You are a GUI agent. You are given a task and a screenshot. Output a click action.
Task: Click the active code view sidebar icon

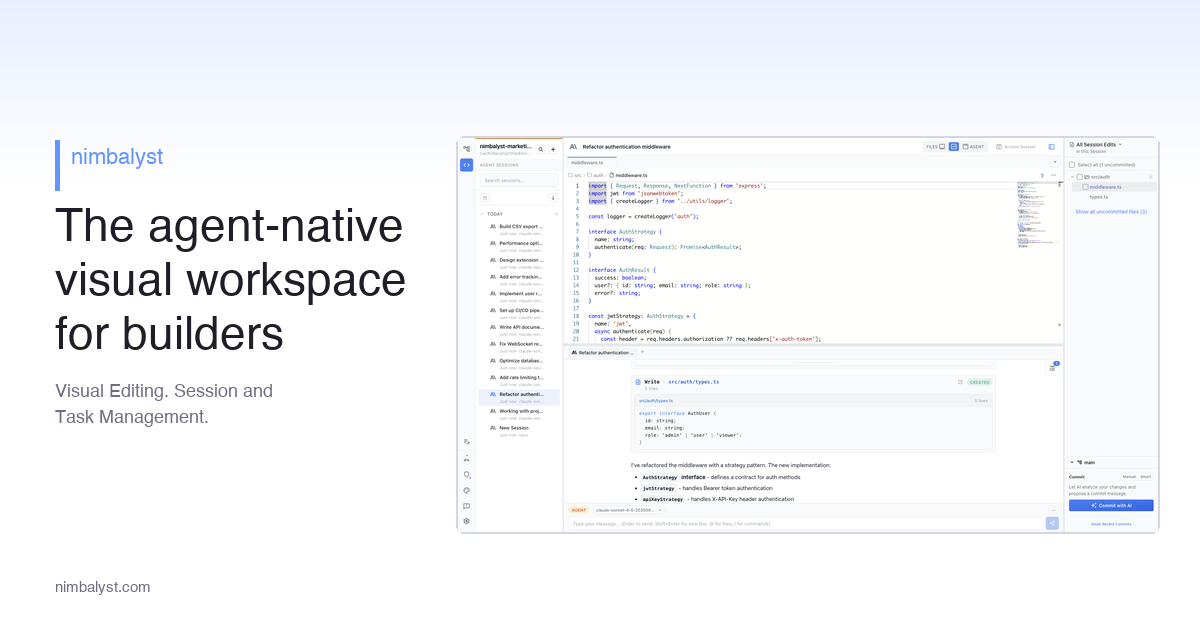(466, 165)
